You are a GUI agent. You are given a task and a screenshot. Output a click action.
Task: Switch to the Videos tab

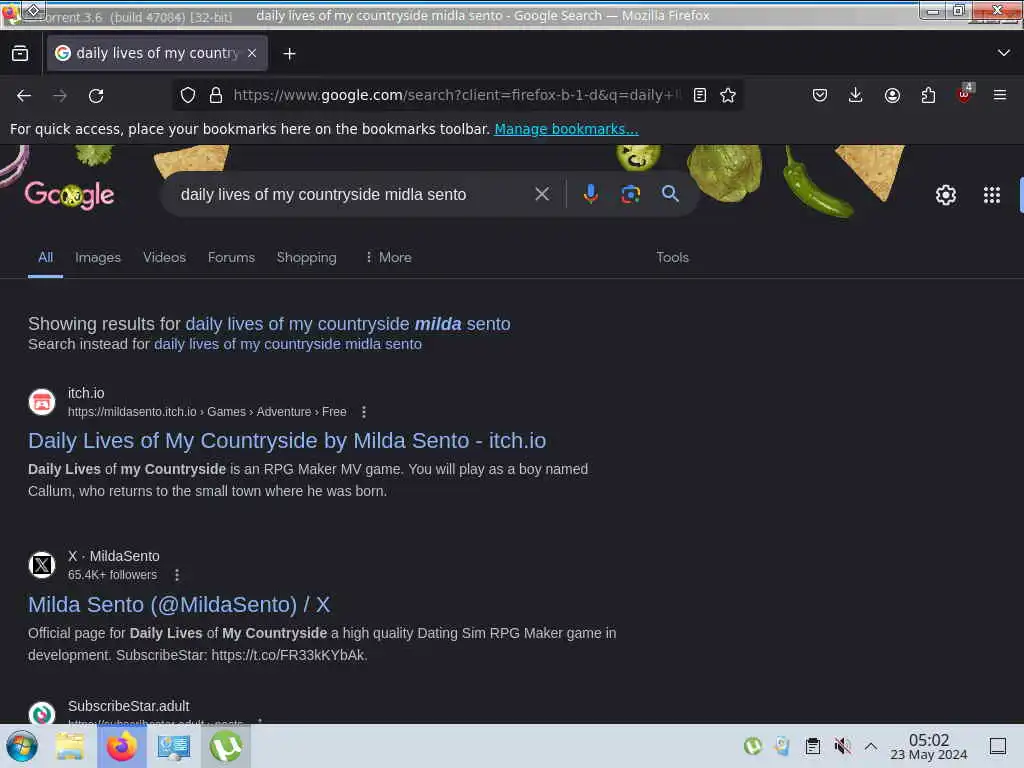click(165, 257)
